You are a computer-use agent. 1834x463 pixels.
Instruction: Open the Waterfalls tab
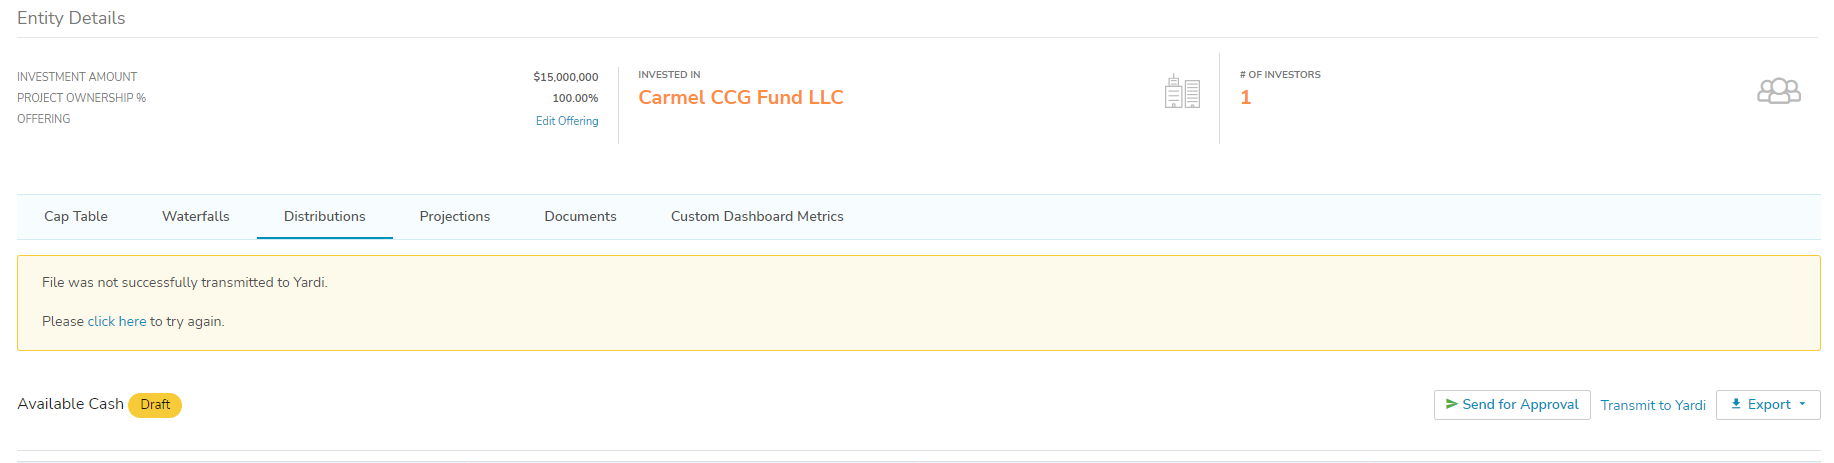196,216
